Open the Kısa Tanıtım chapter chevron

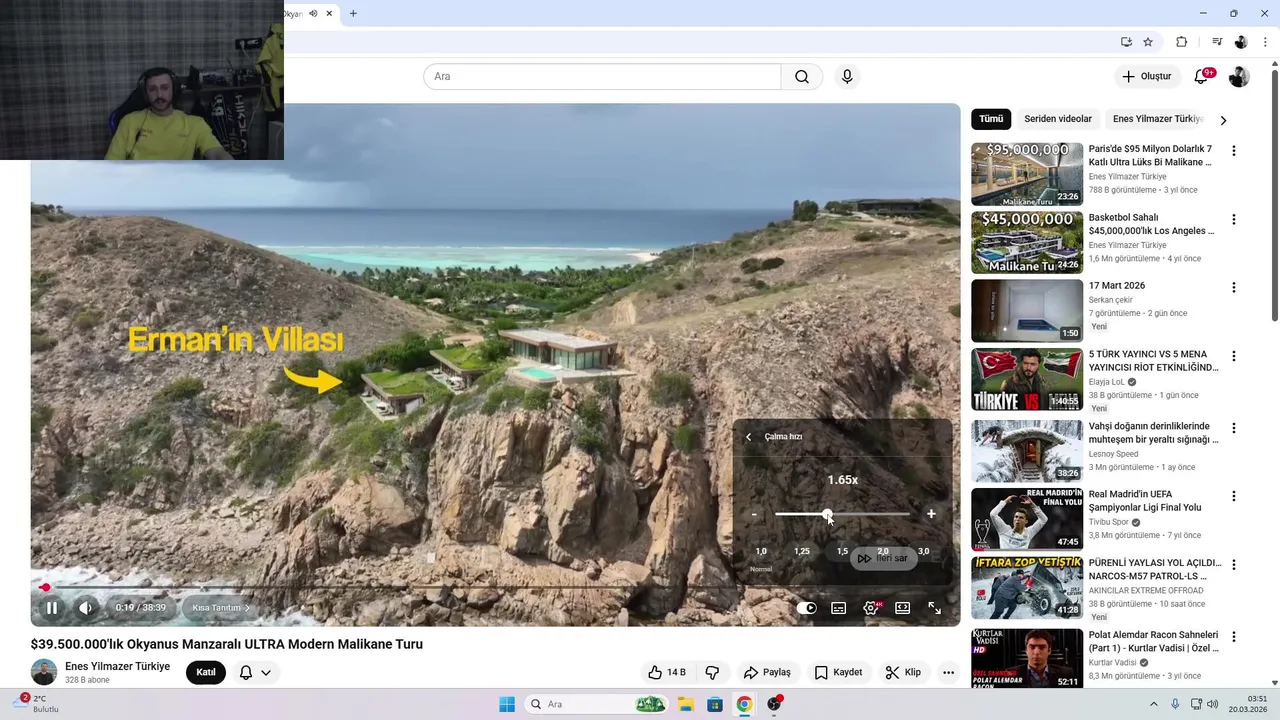pos(246,608)
